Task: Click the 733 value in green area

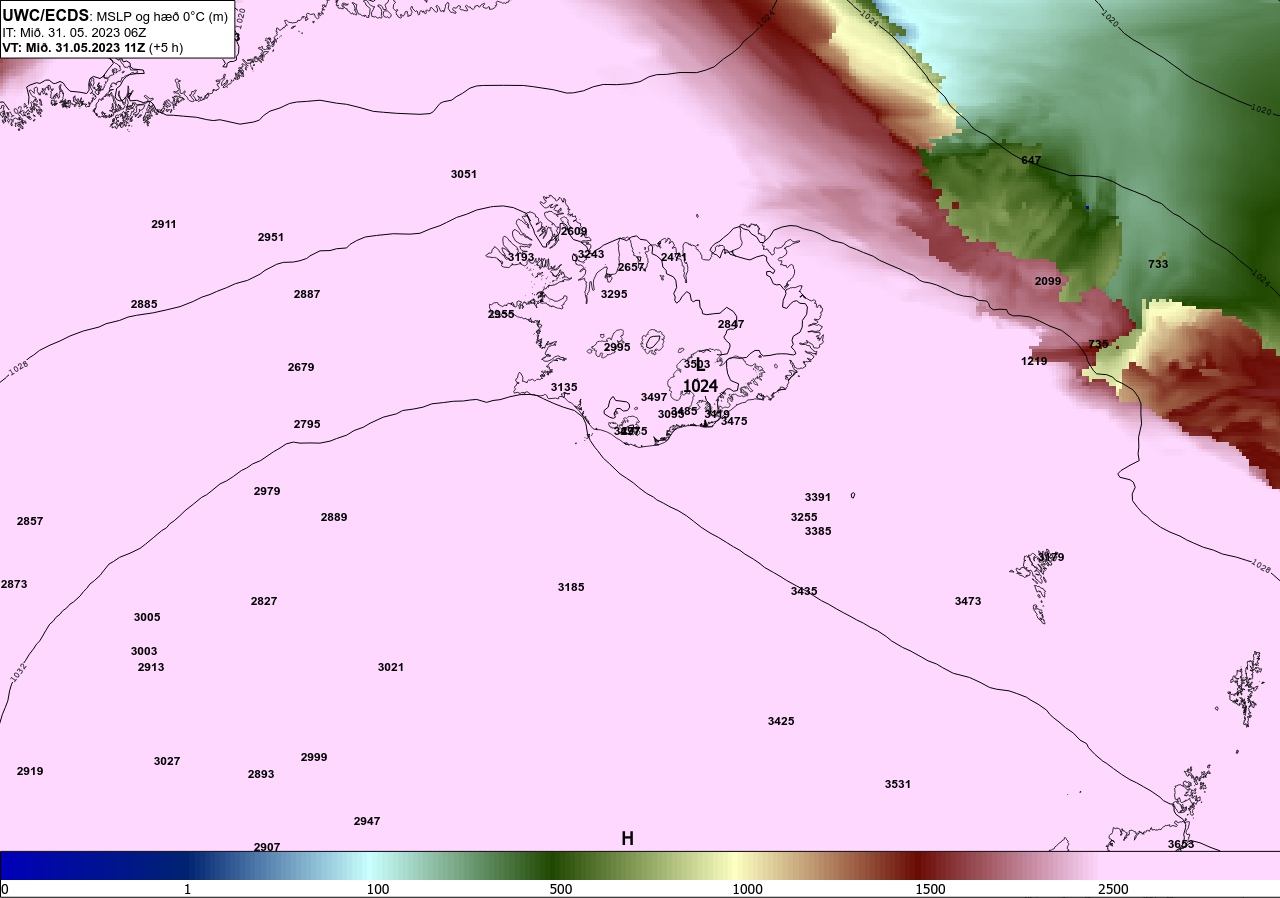Action: pos(1158,264)
